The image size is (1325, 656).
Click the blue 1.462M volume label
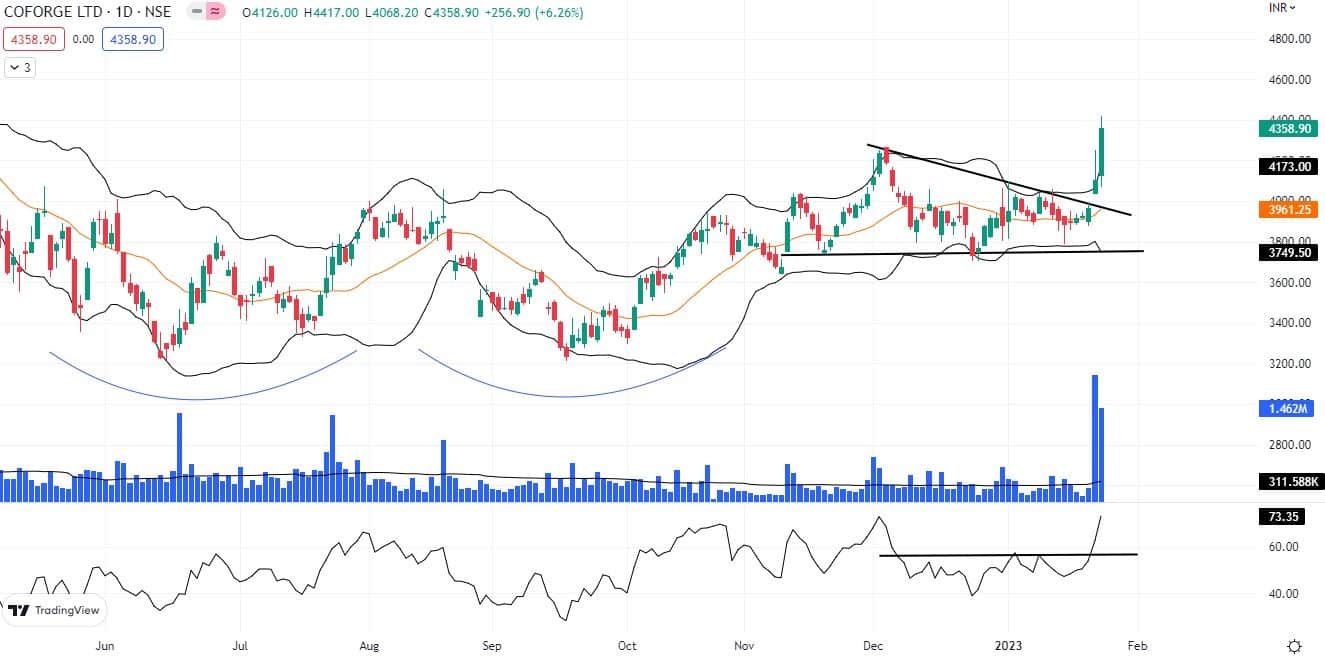(x=1286, y=409)
